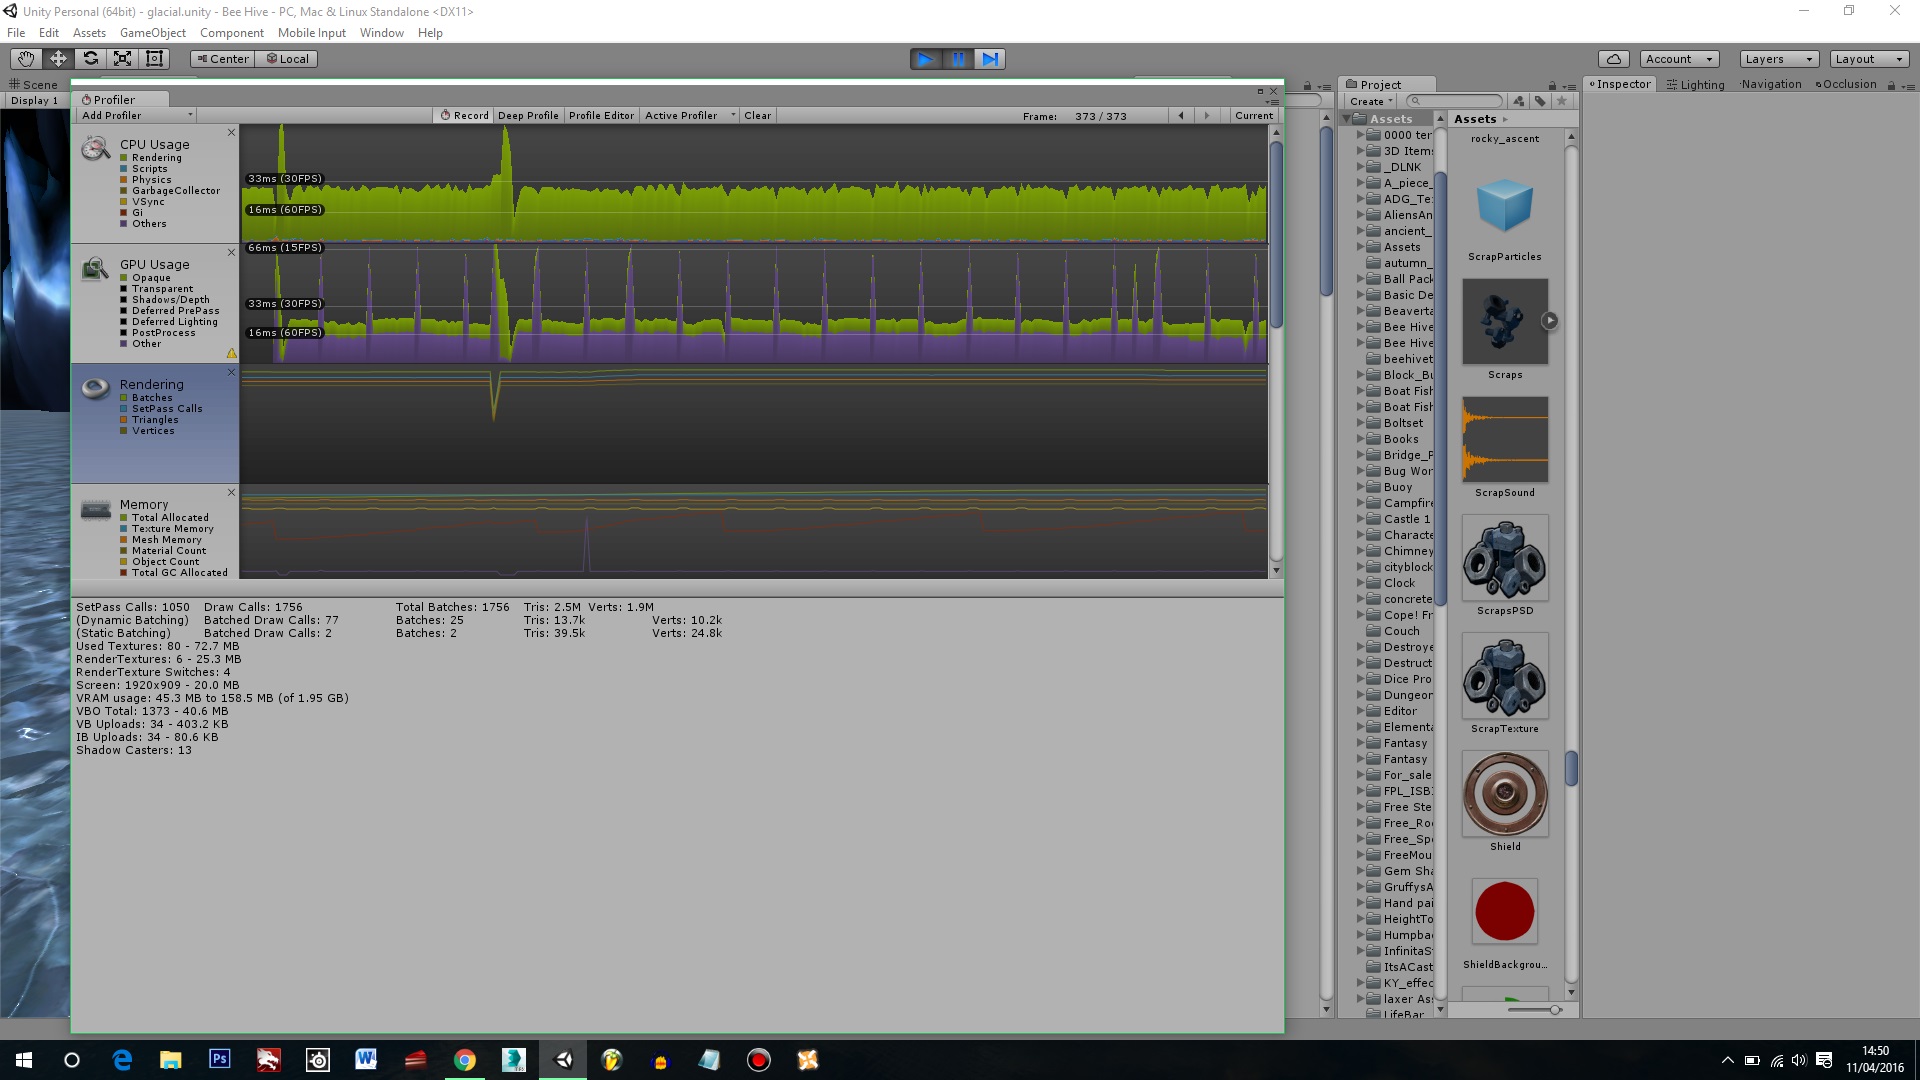Image resolution: width=1920 pixels, height=1080 pixels.
Task: Close the Rendering profiler module
Action: (231, 372)
